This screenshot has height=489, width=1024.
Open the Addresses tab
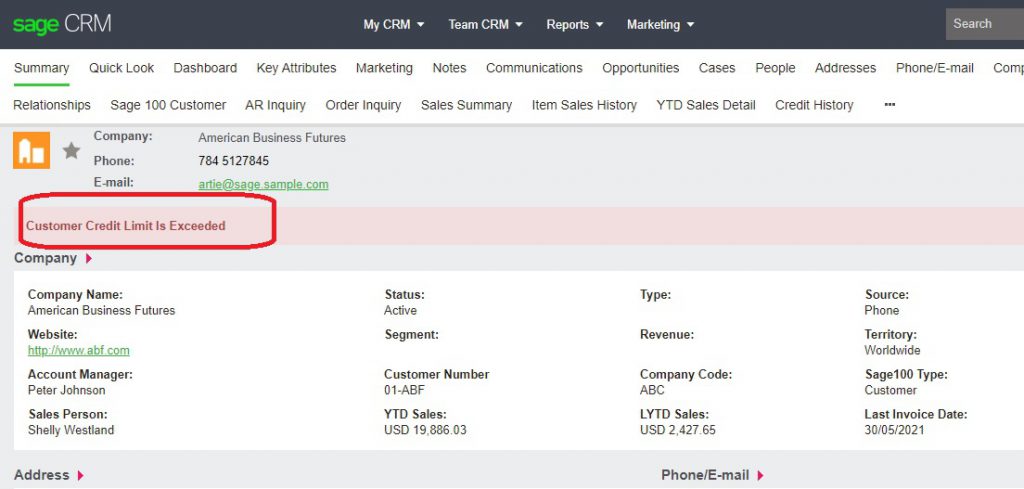[x=846, y=68]
